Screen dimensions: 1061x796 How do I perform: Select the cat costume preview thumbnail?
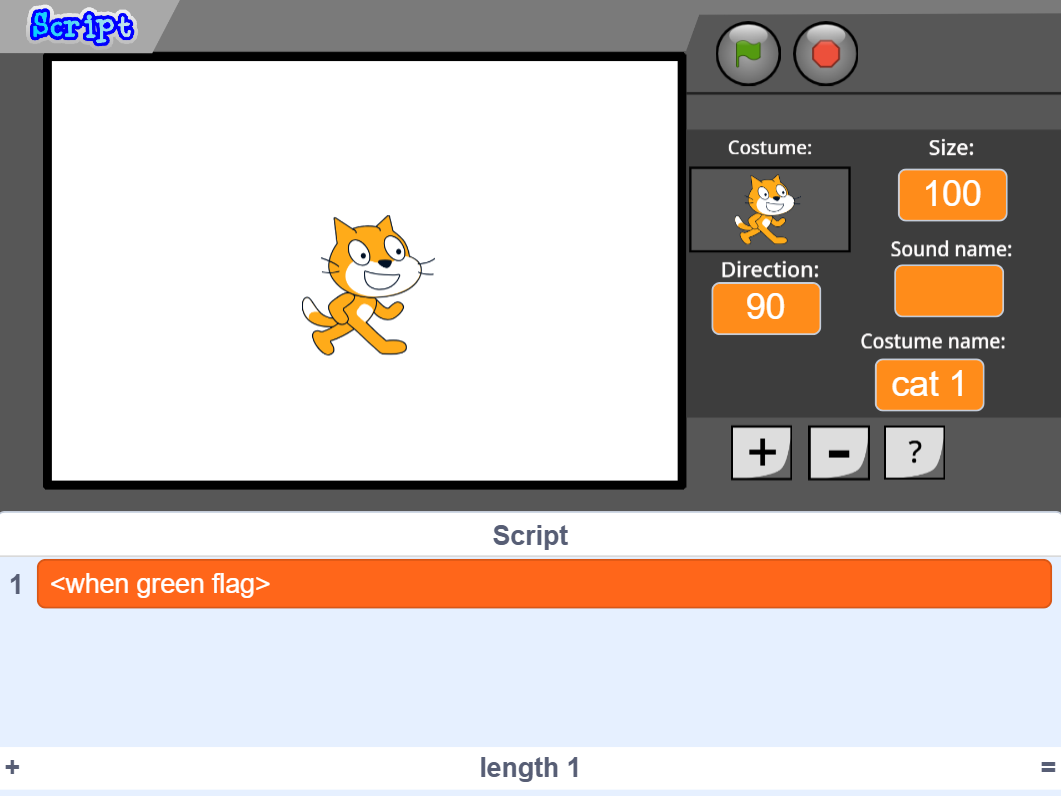769,209
